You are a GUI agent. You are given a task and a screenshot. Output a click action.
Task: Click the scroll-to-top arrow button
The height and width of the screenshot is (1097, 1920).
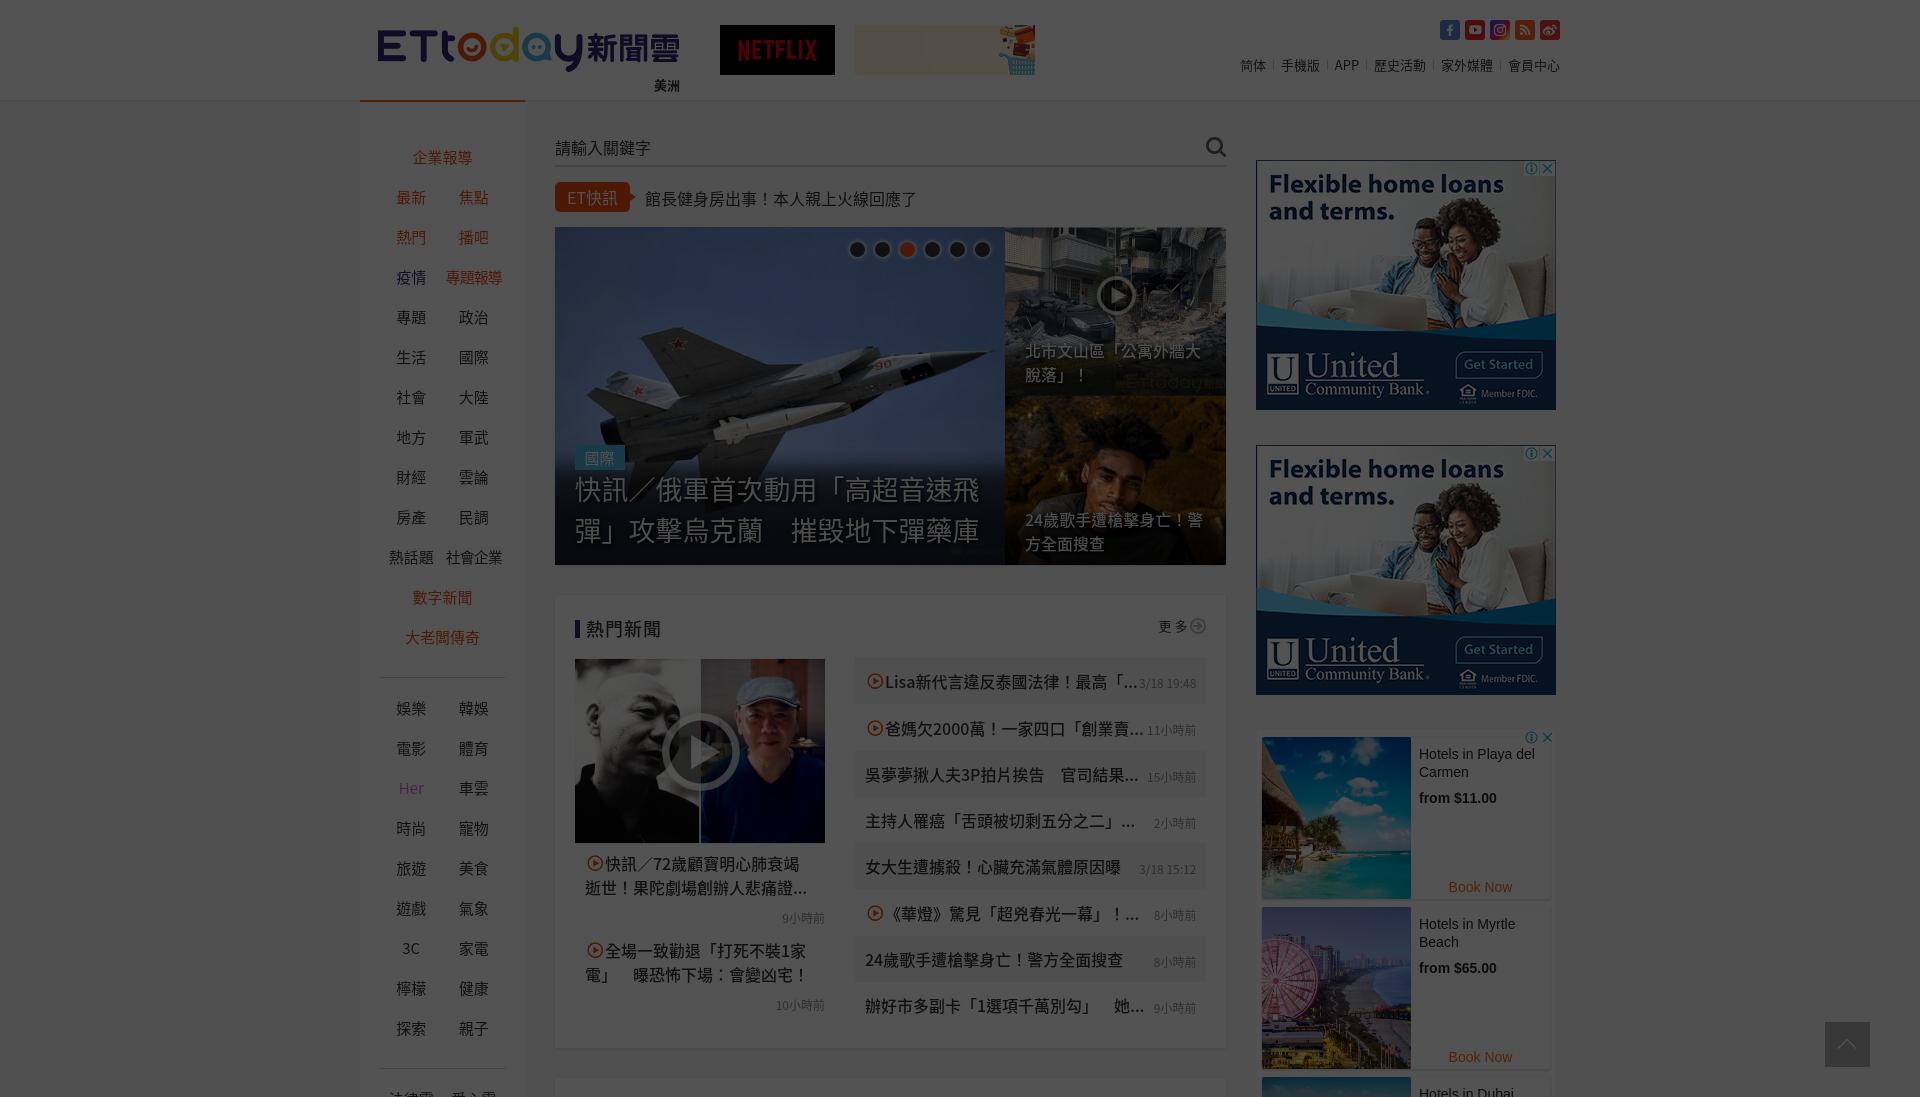pos(1847,1044)
